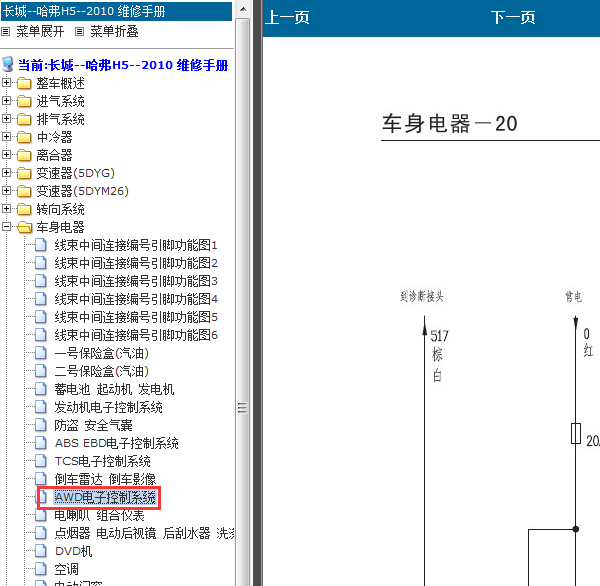Click page icon of 防盗 安全气囊
The height and width of the screenshot is (586, 600).
point(41,424)
